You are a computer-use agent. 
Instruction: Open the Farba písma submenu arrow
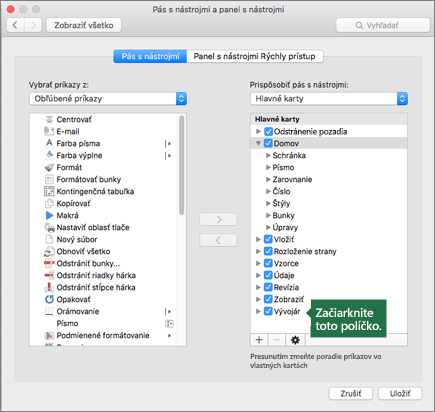coord(168,144)
